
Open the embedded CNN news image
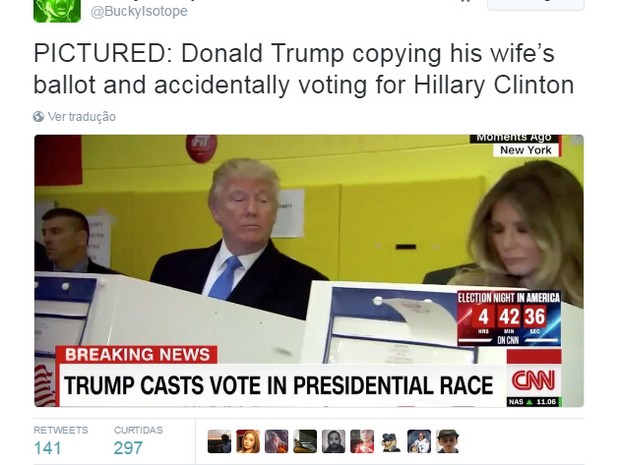[309, 271]
